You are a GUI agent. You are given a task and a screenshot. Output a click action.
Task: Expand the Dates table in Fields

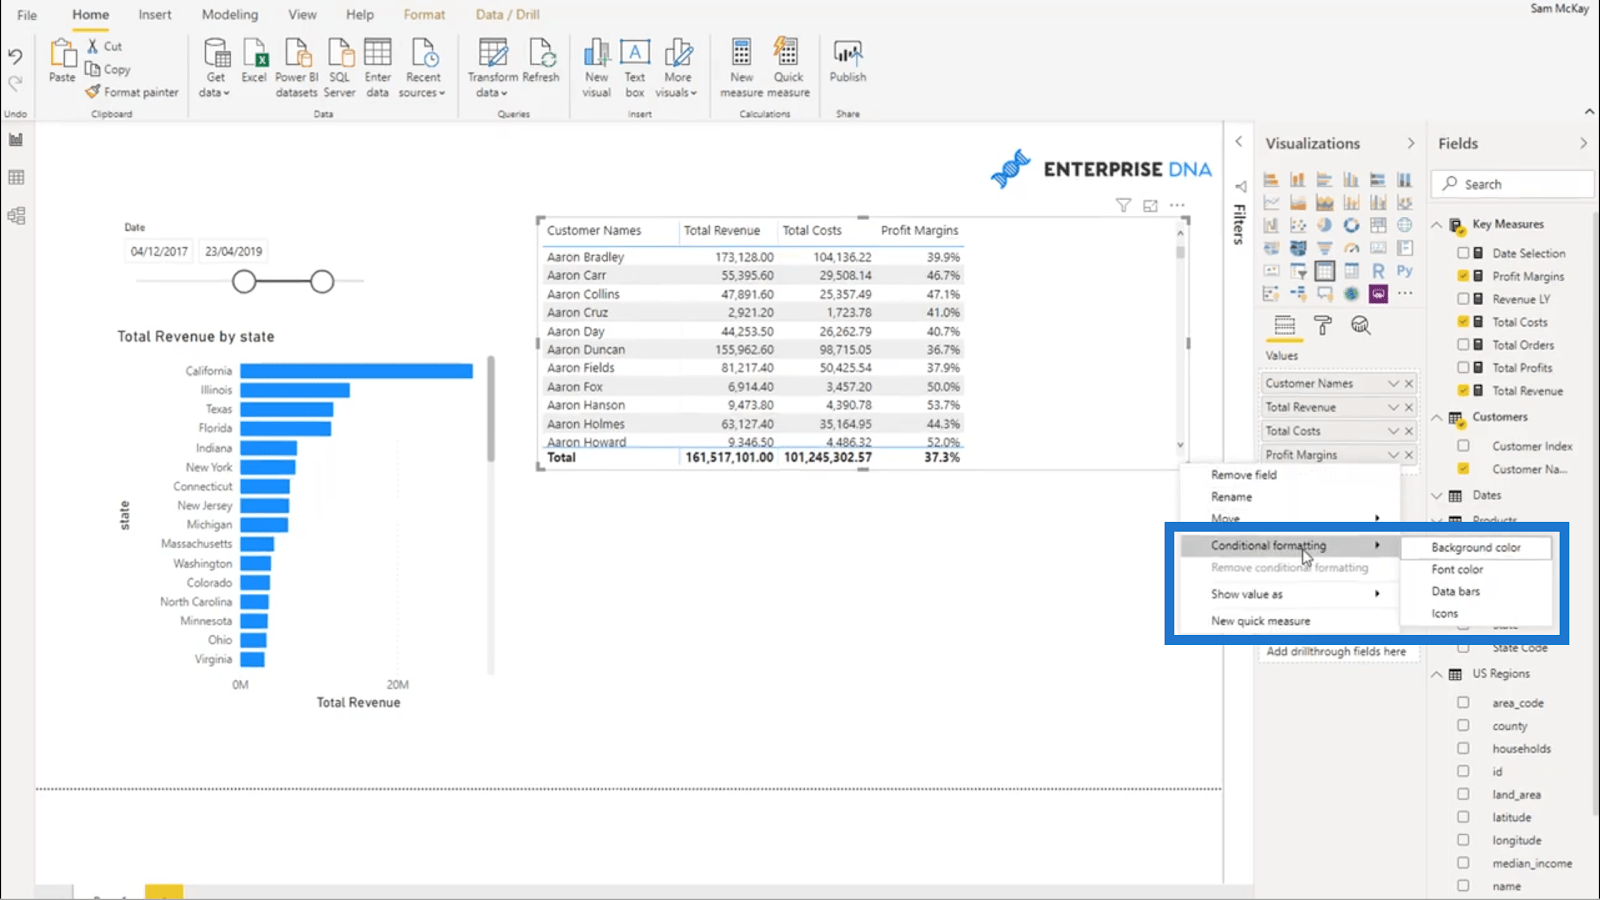(1437, 495)
